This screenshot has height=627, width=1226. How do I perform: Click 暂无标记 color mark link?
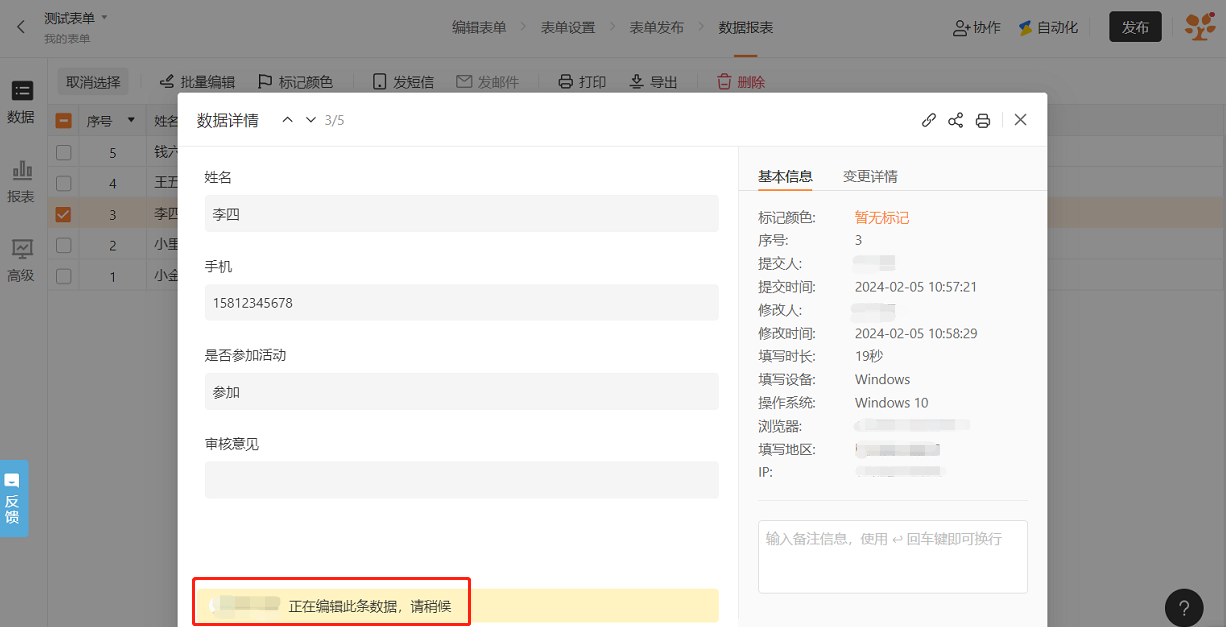pyautogui.click(x=882, y=217)
